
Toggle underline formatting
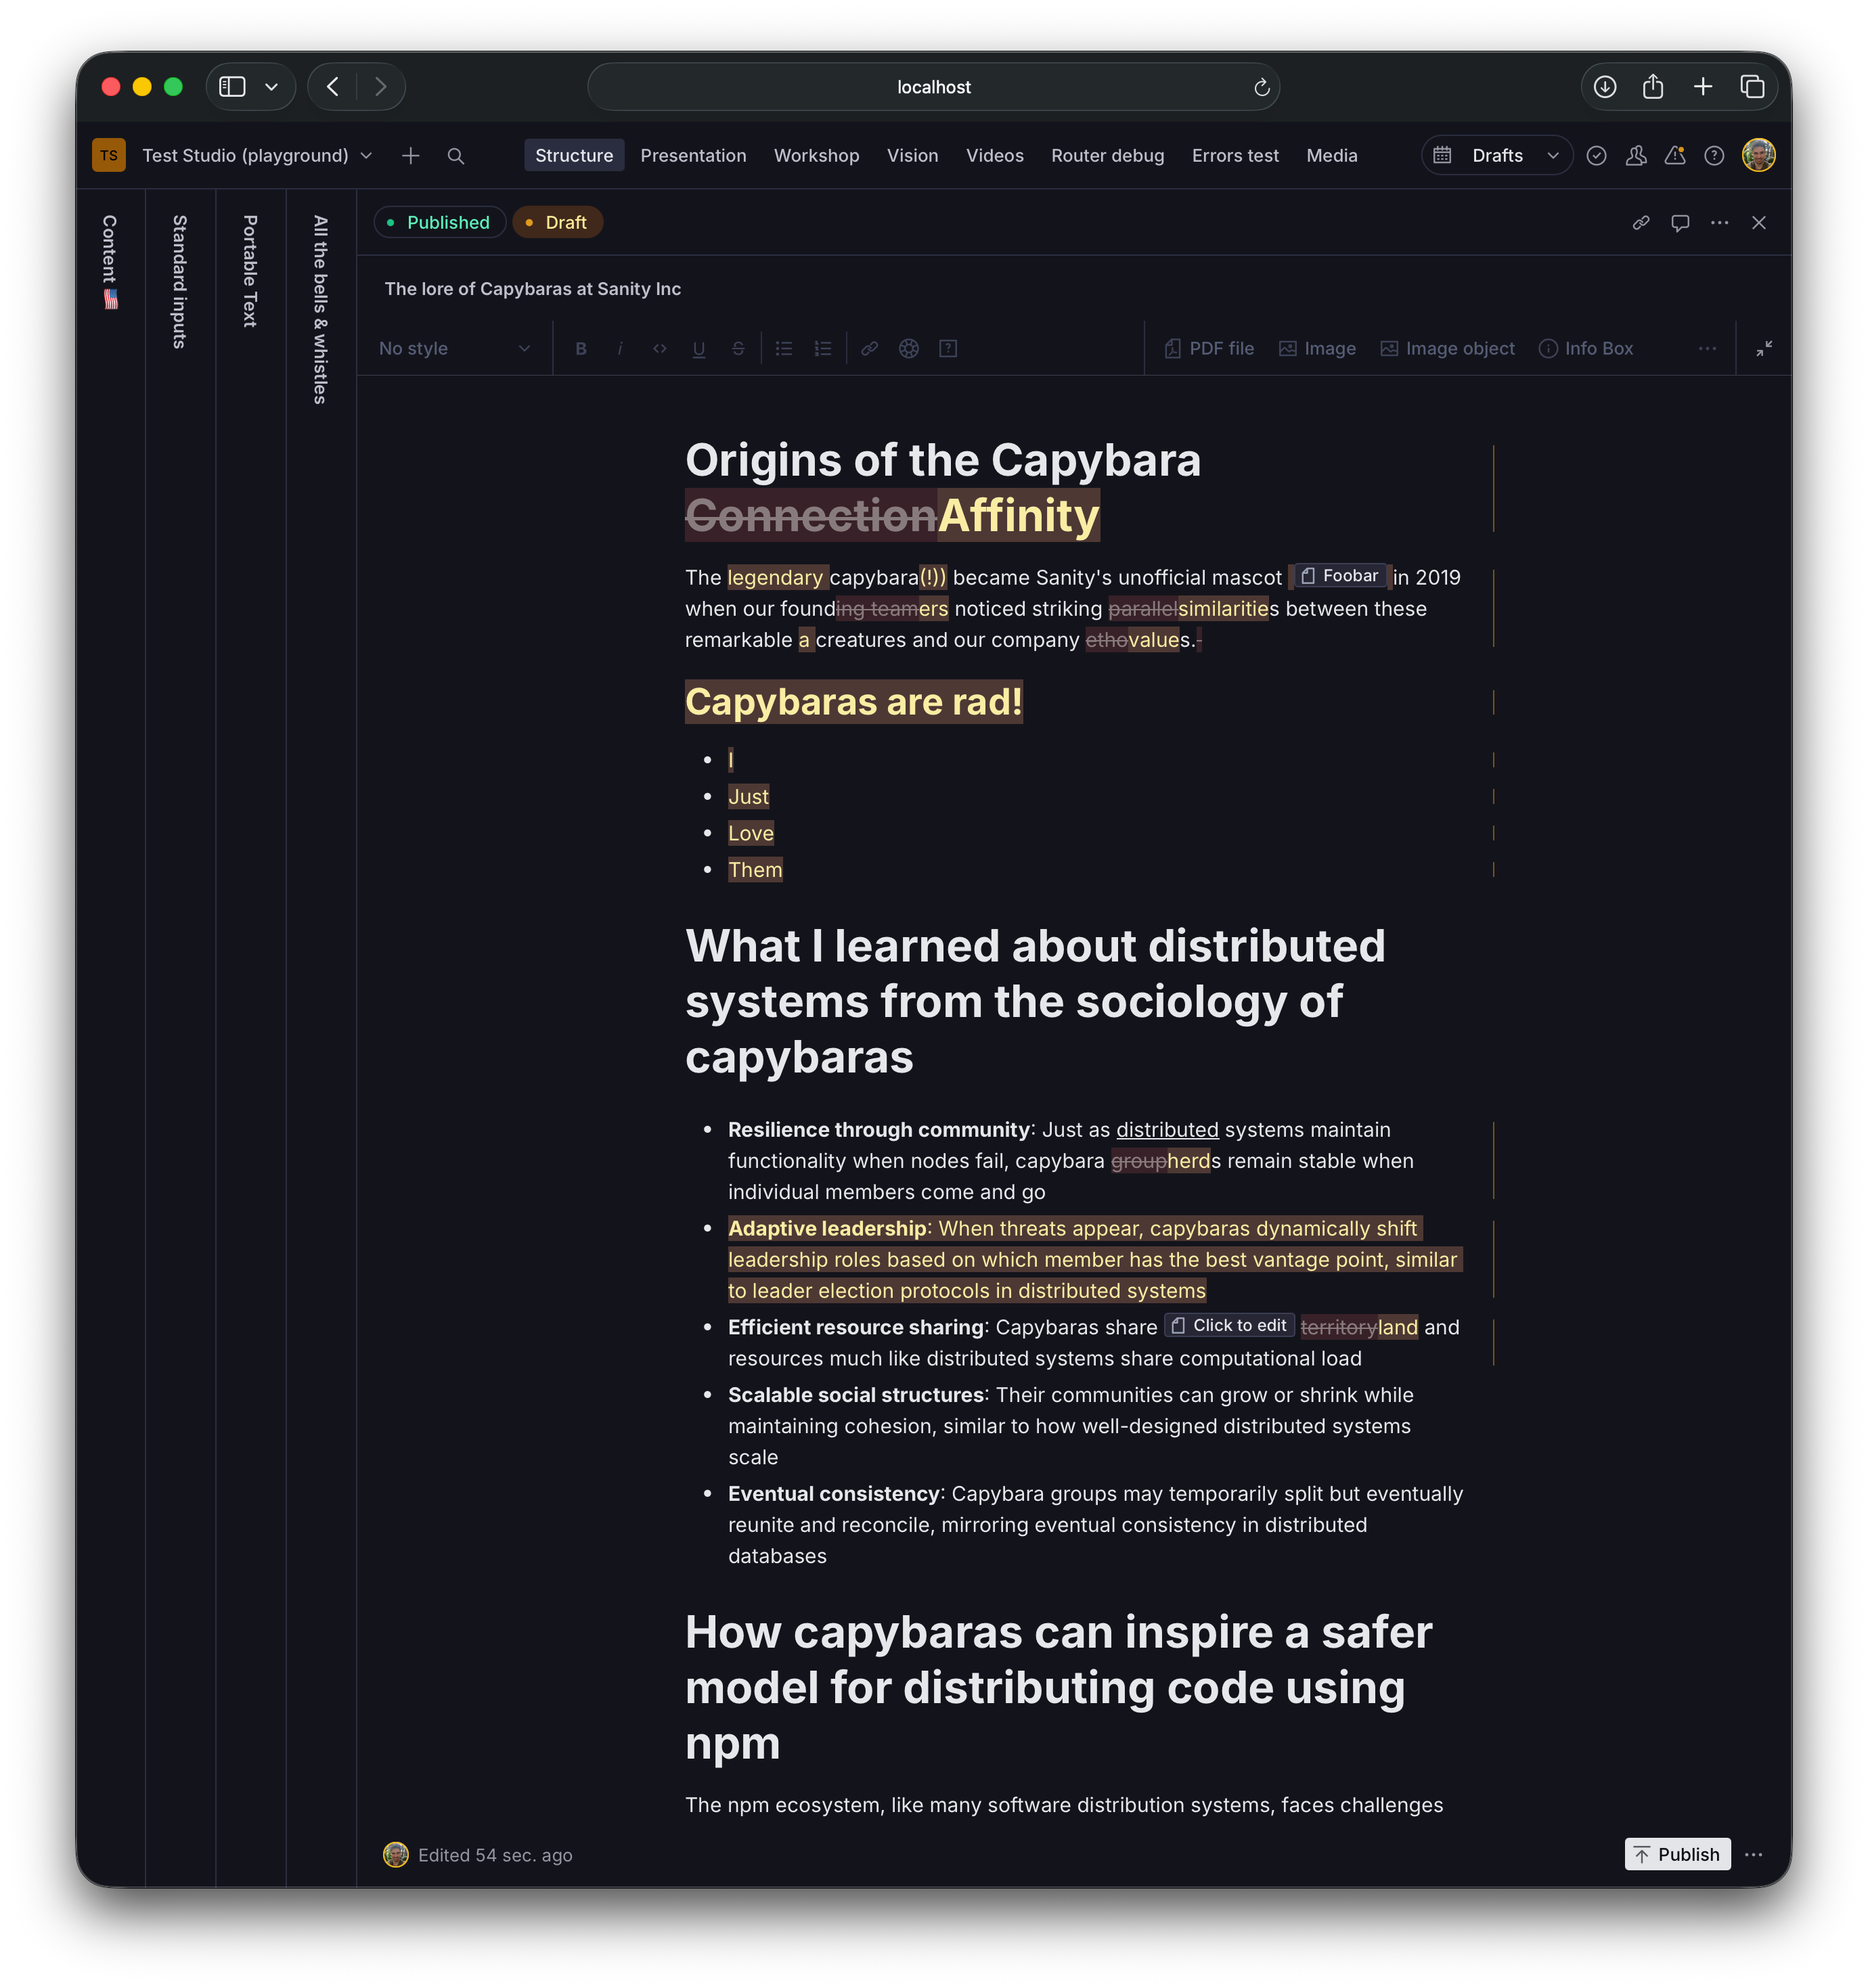coord(699,348)
